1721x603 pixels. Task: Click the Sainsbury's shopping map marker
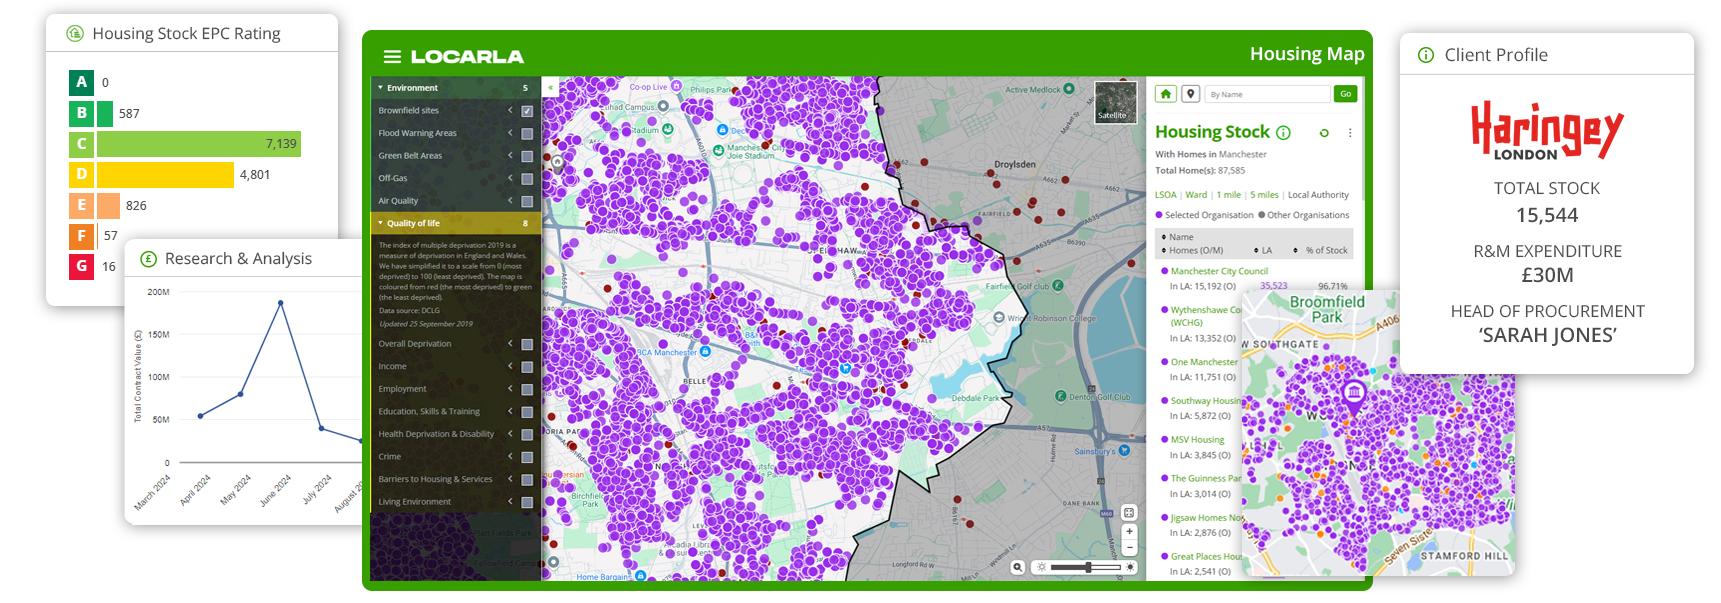[1124, 451]
